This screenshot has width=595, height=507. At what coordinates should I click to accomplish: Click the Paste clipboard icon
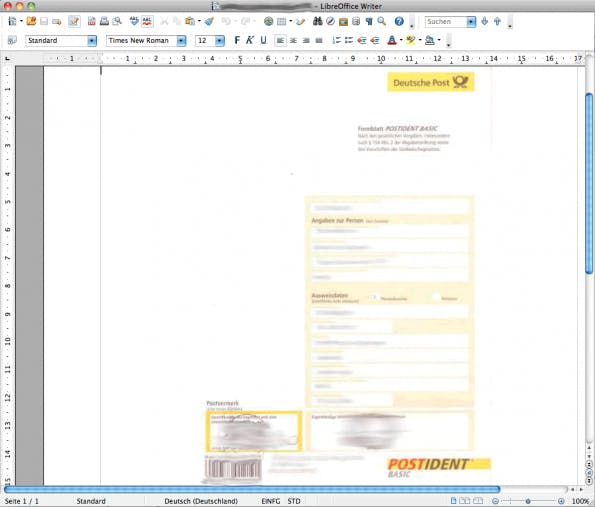coord(190,21)
